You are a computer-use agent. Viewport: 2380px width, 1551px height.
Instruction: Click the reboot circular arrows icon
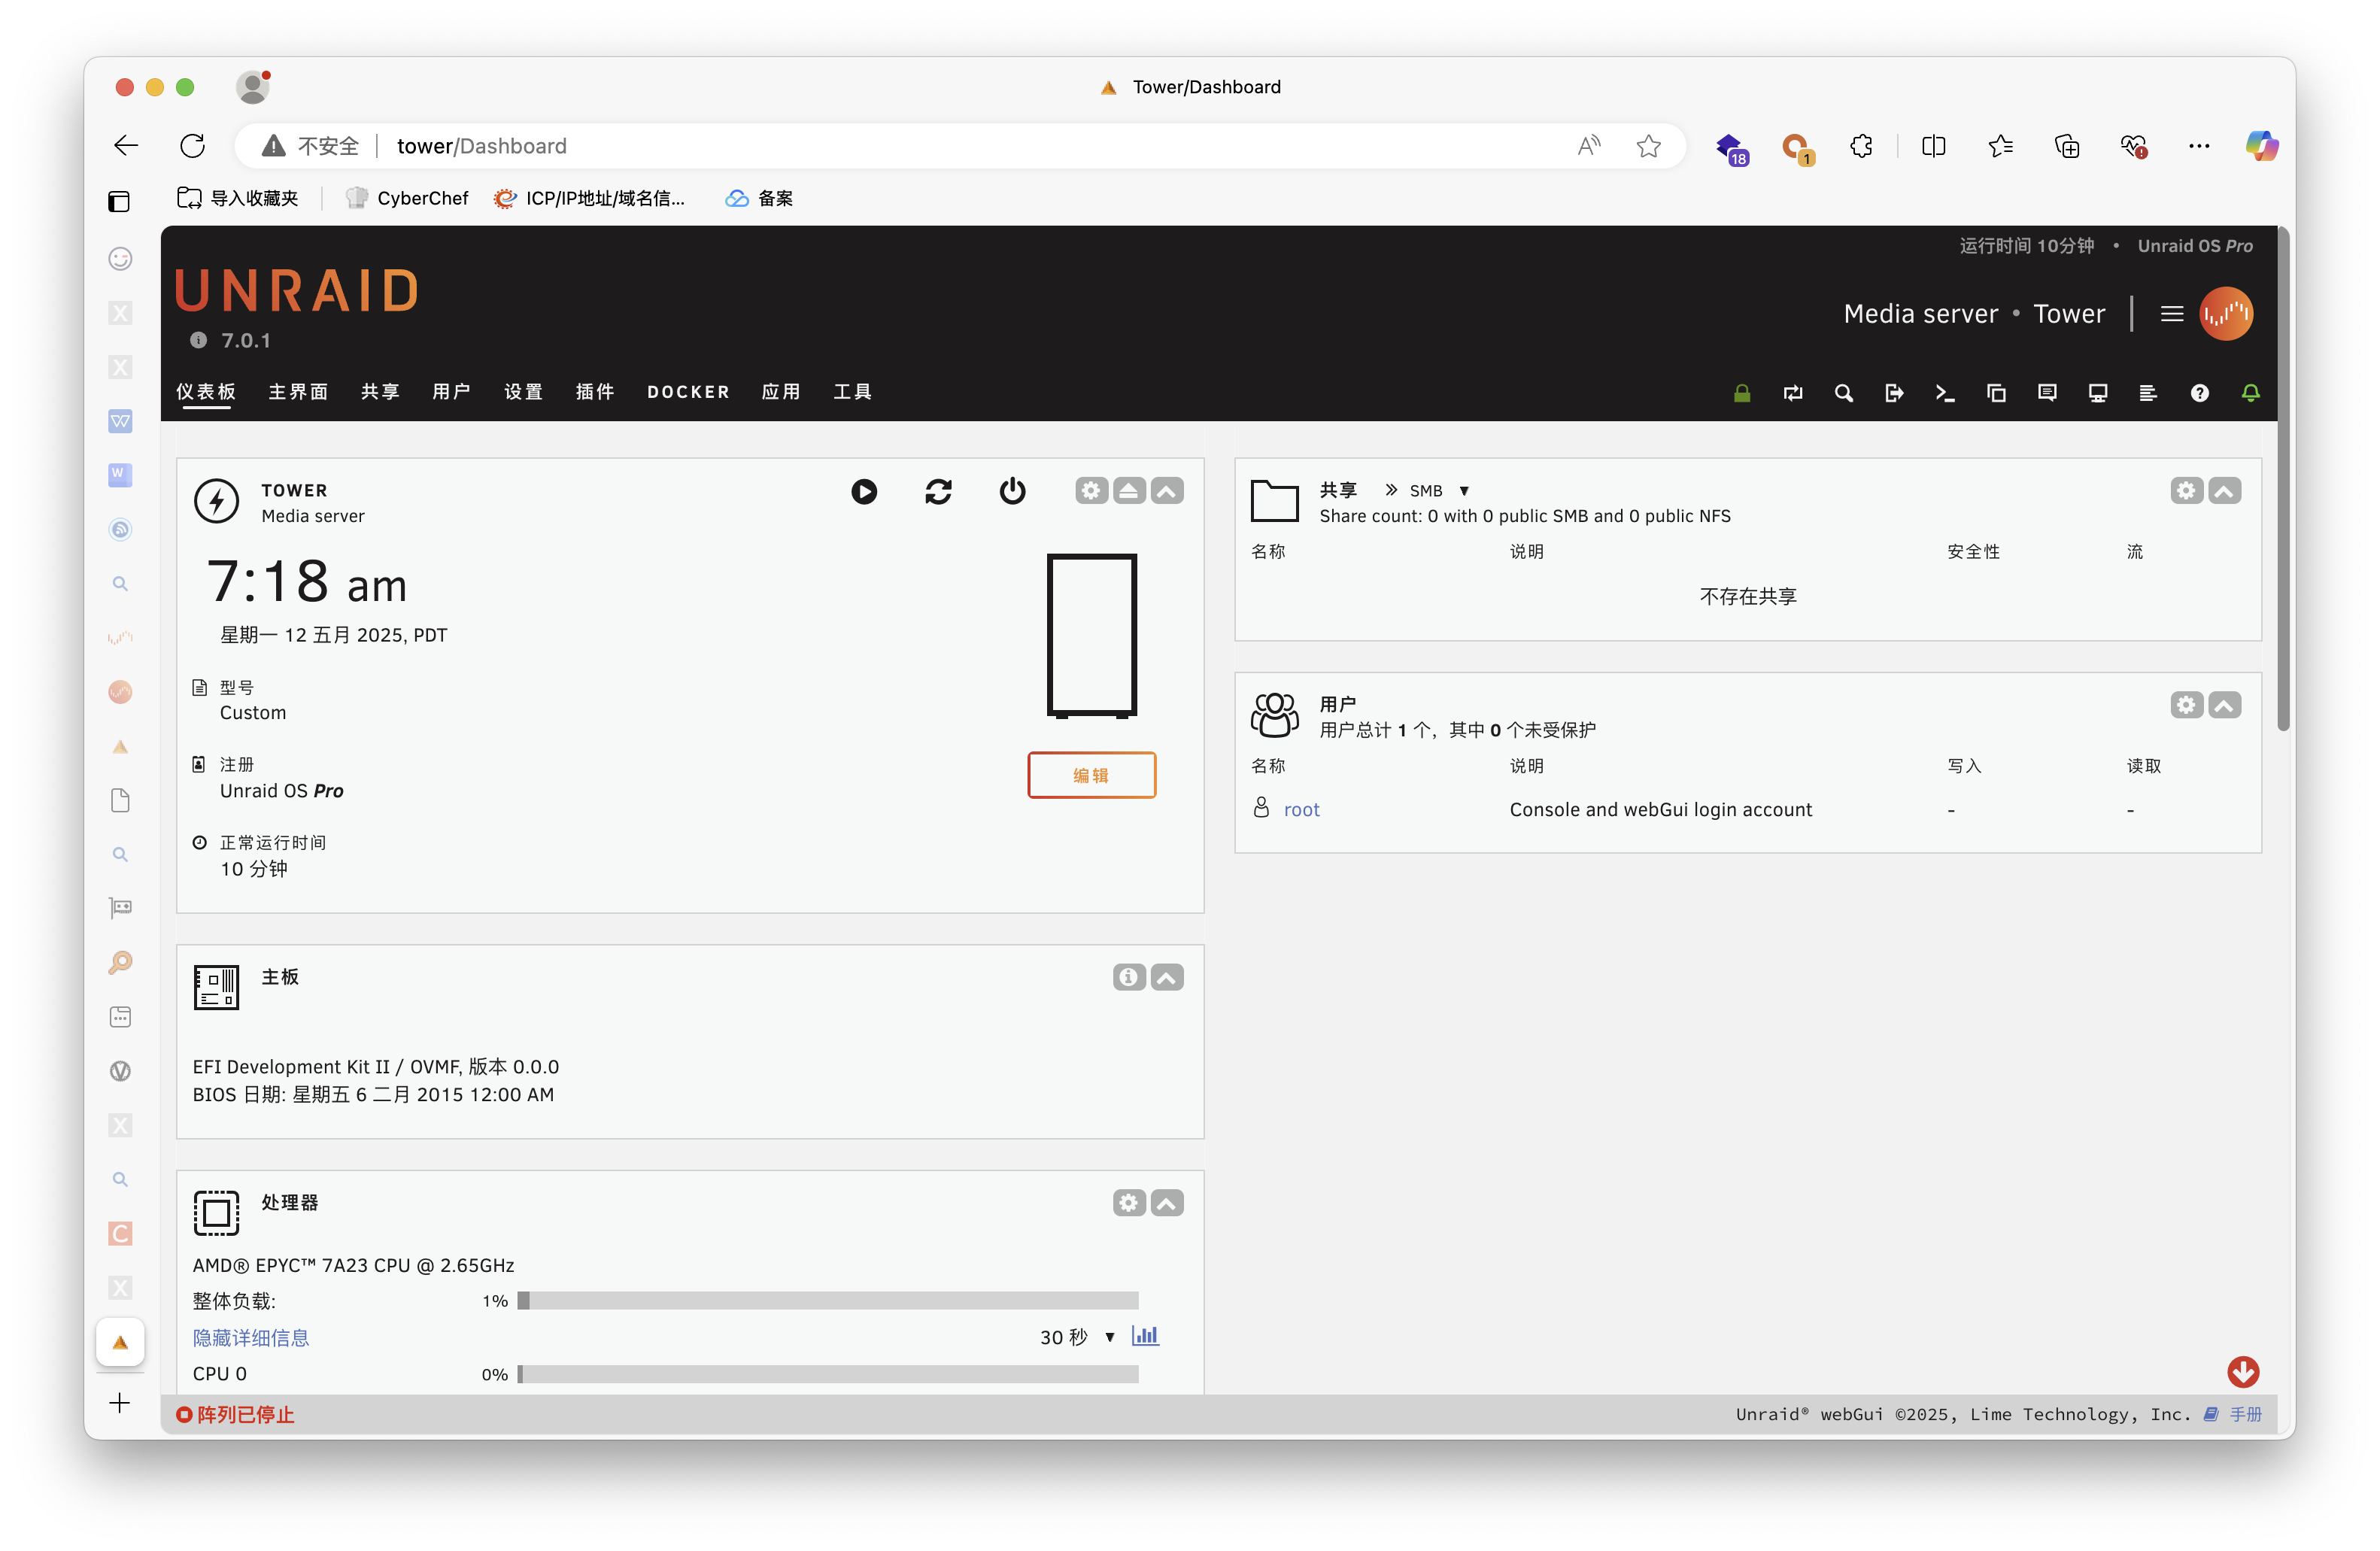pyautogui.click(x=938, y=491)
